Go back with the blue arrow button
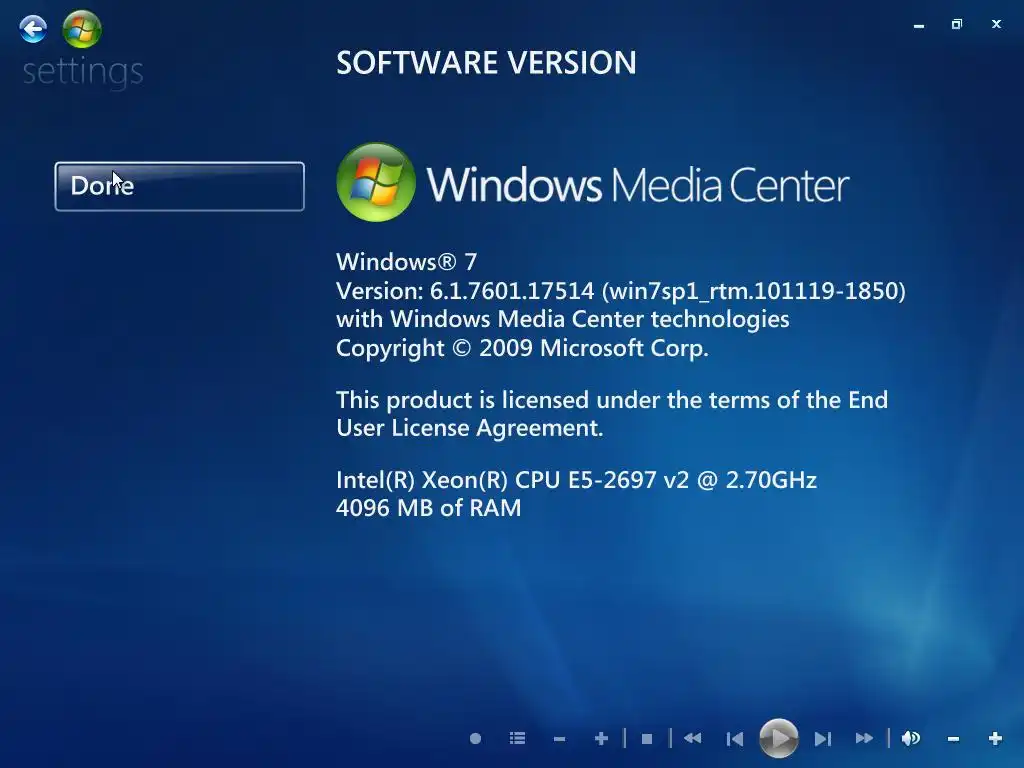The height and width of the screenshot is (768, 1024). point(33,29)
